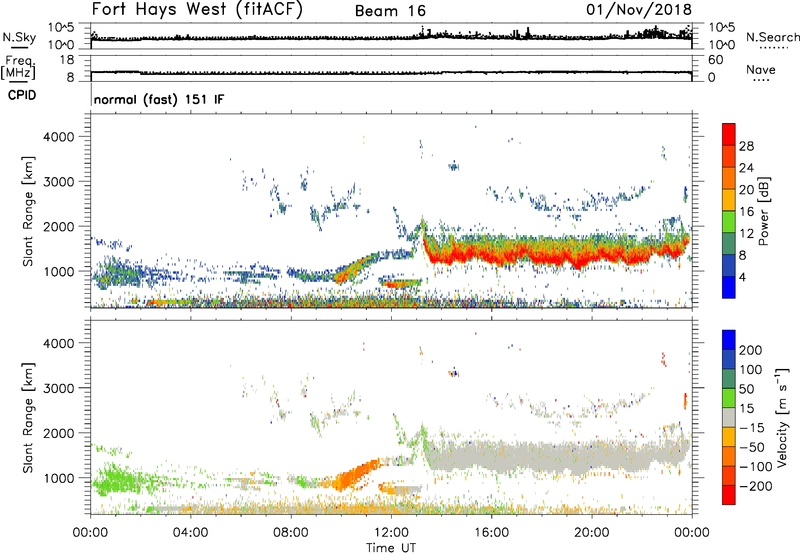Viewport: 800px width, 554px height.
Task: Click the "16:00" time tick label
Action: 491,533
